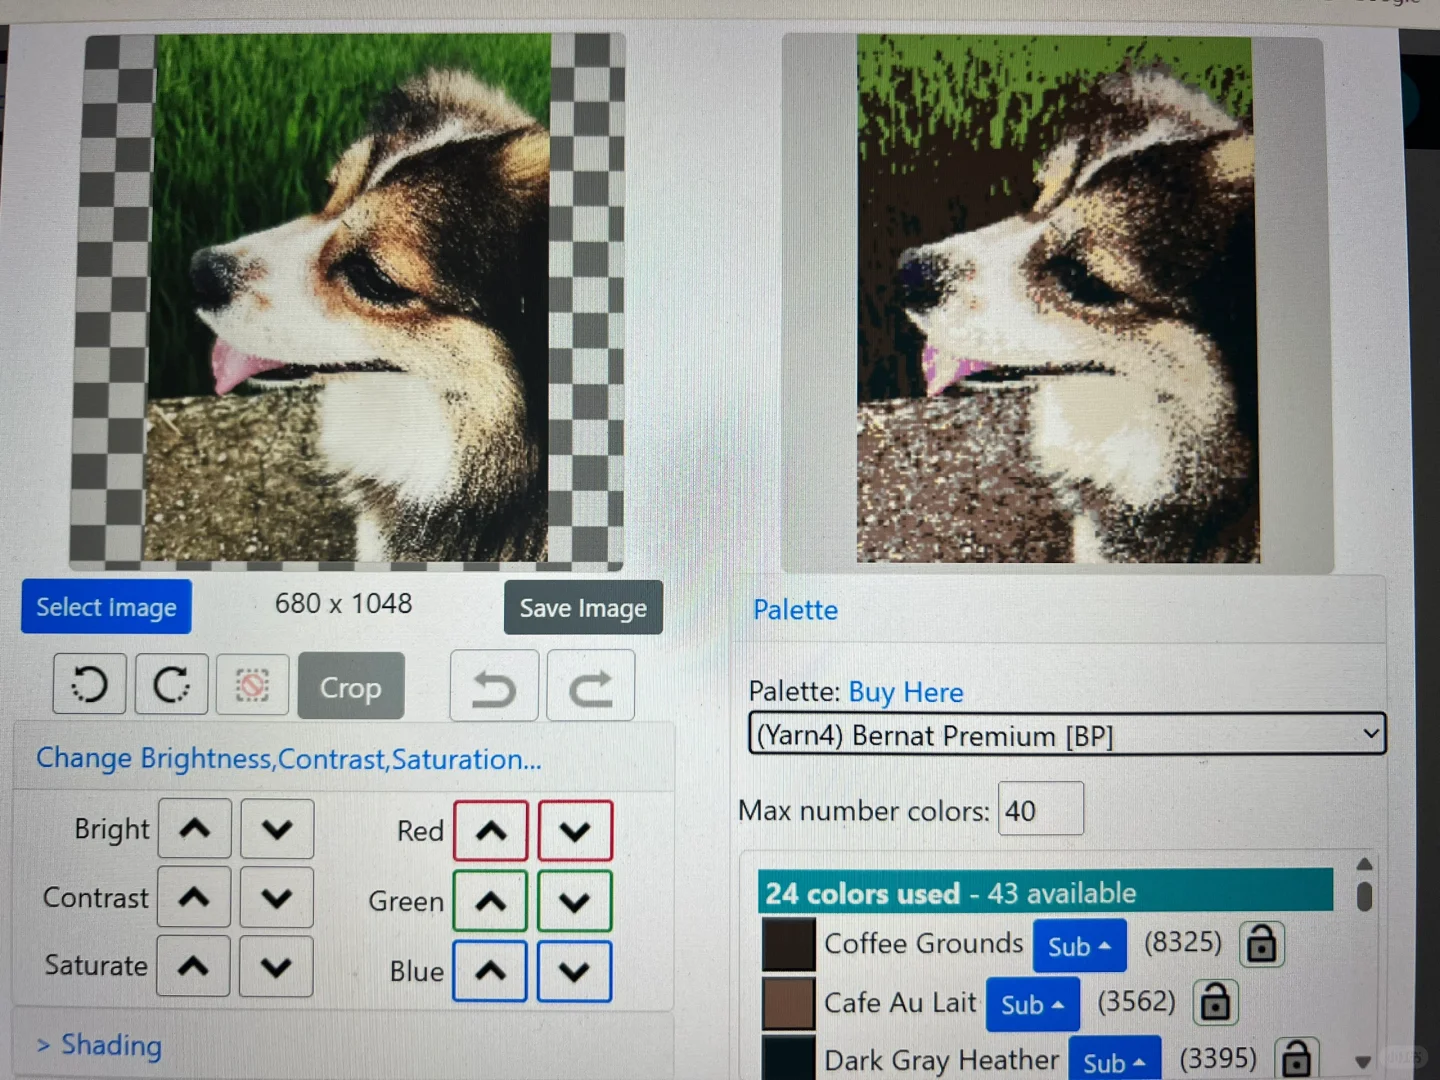Click the Cafe Au Lait color swatch

point(789,1003)
